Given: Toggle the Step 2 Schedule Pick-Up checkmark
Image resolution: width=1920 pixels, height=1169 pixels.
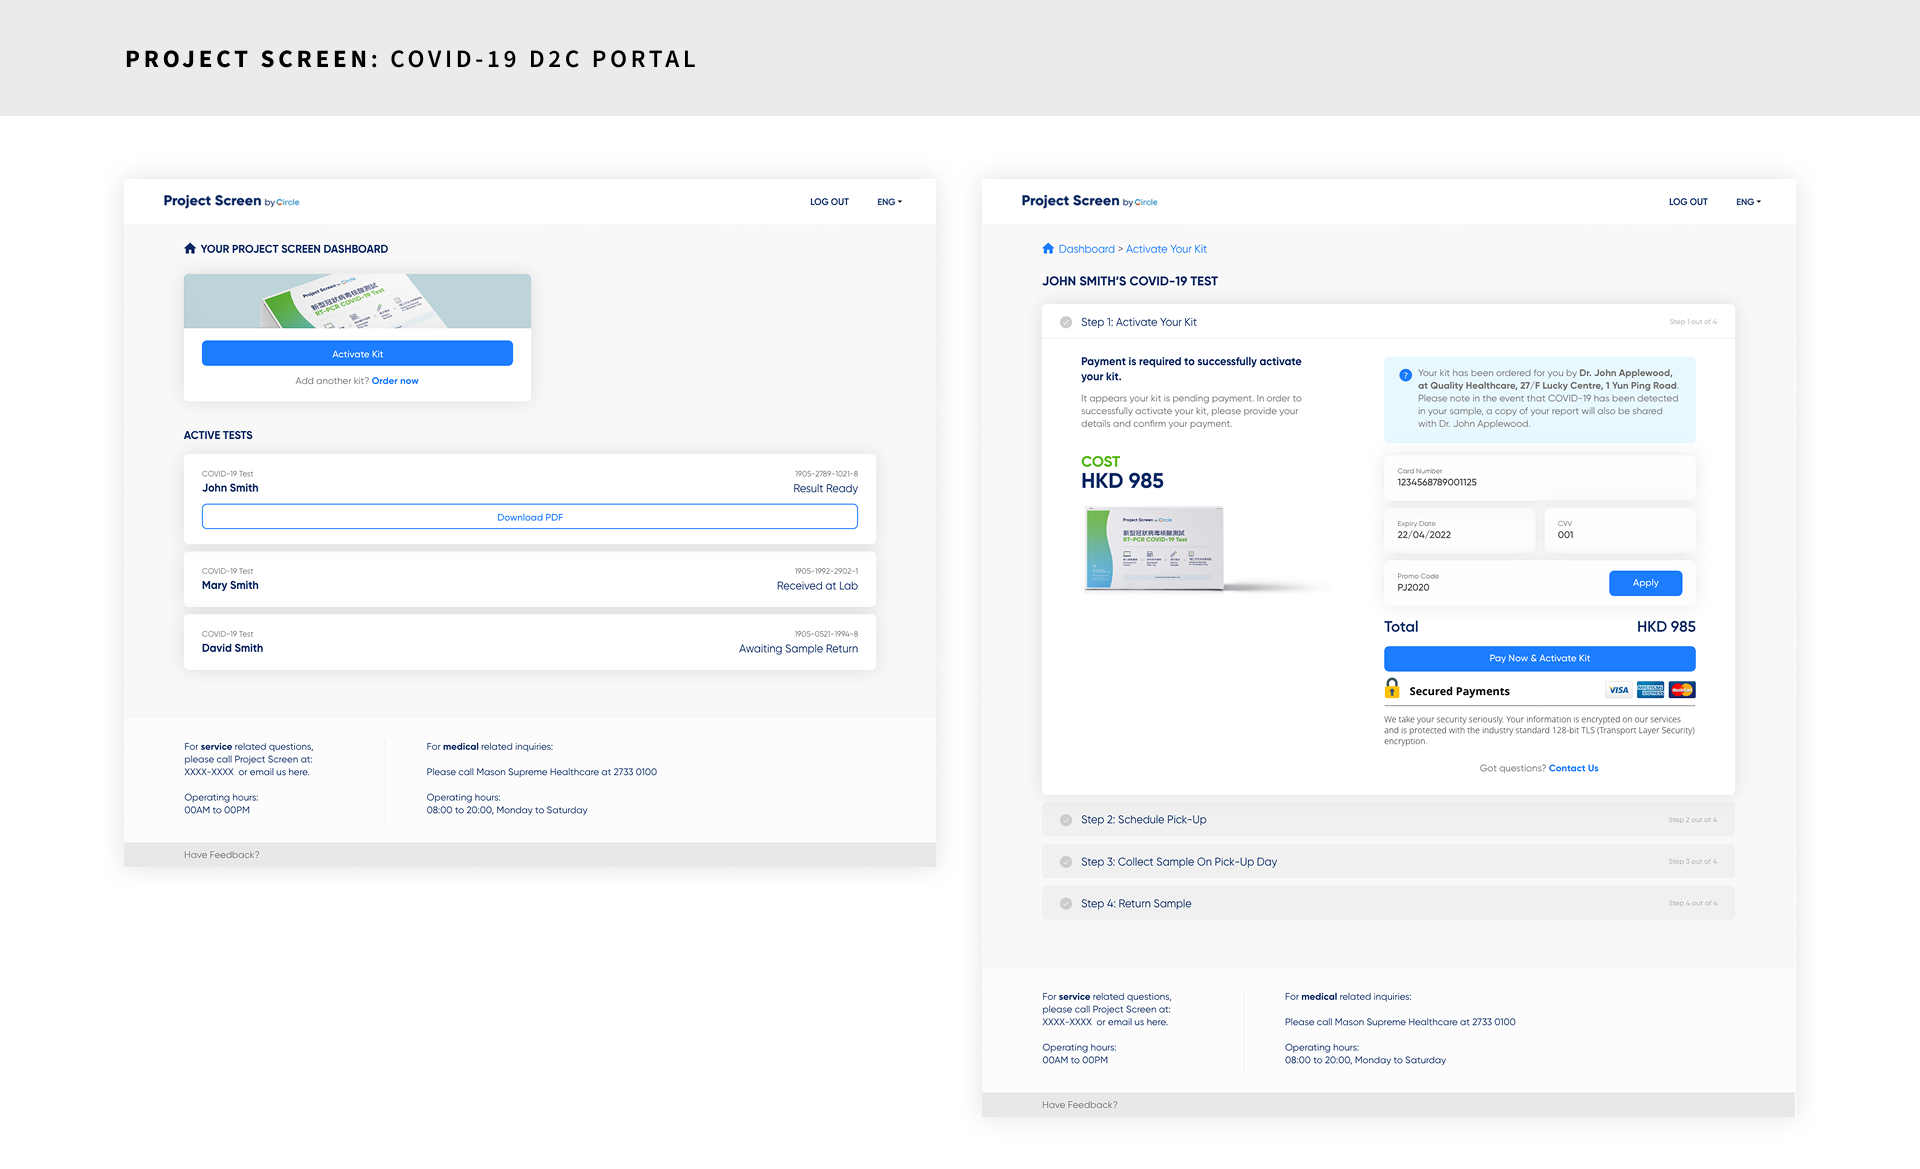Looking at the screenshot, I should (1066, 820).
